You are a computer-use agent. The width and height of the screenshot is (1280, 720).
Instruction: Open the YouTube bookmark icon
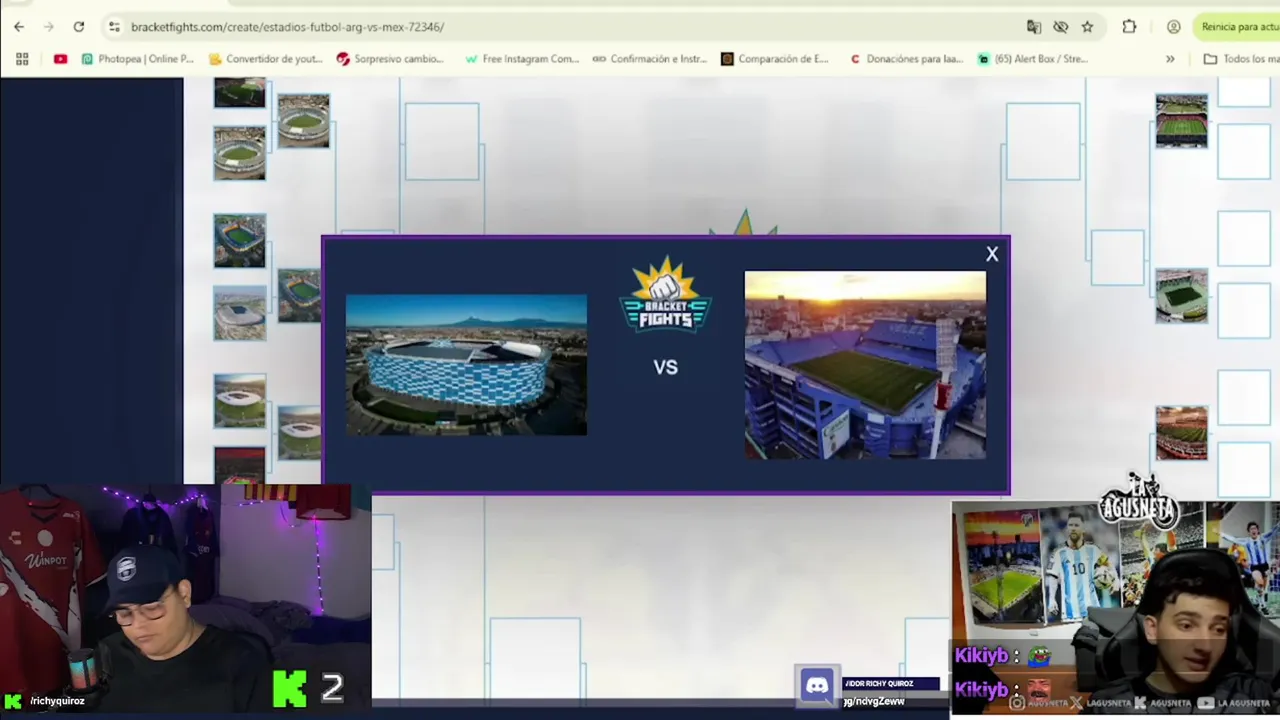60,59
